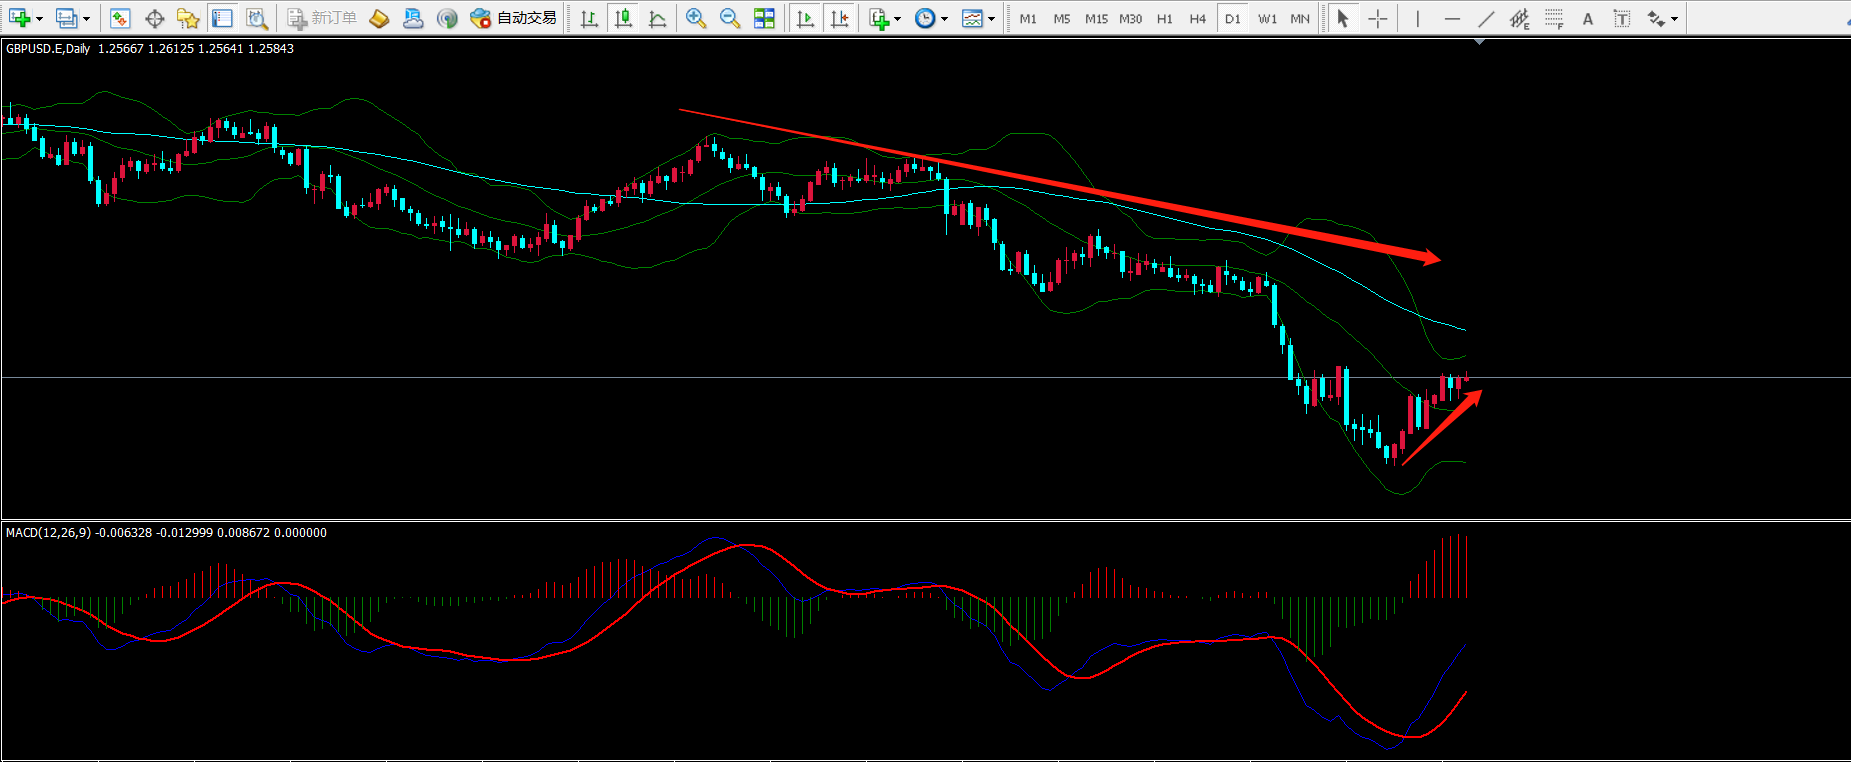Screen dimensions: 1851x762
Task: Select the H4 timeframe
Action: tap(1198, 18)
